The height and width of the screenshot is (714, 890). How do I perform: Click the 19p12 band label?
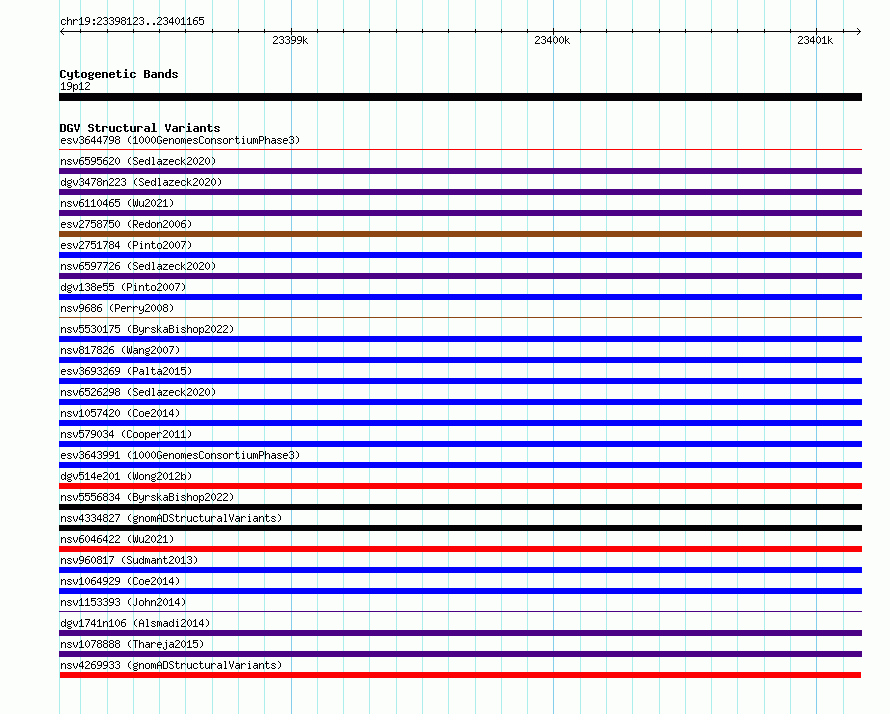tap(75, 86)
